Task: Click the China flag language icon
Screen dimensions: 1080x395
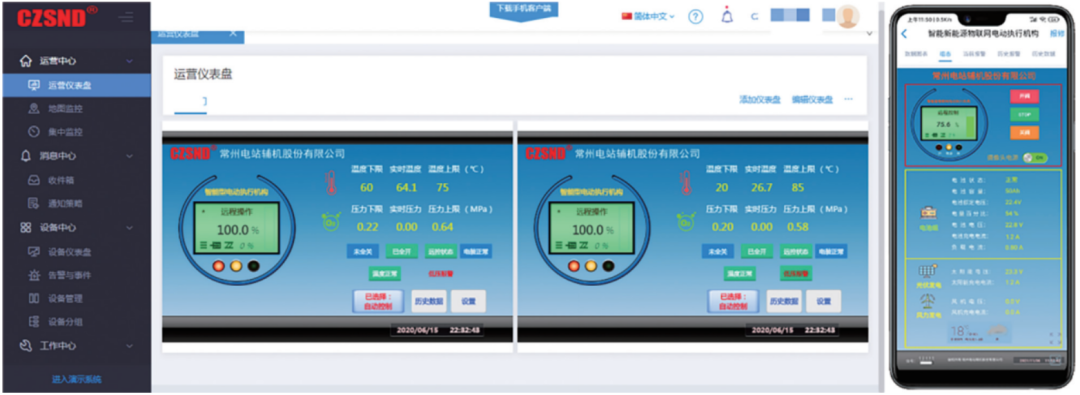Action: (627, 16)
